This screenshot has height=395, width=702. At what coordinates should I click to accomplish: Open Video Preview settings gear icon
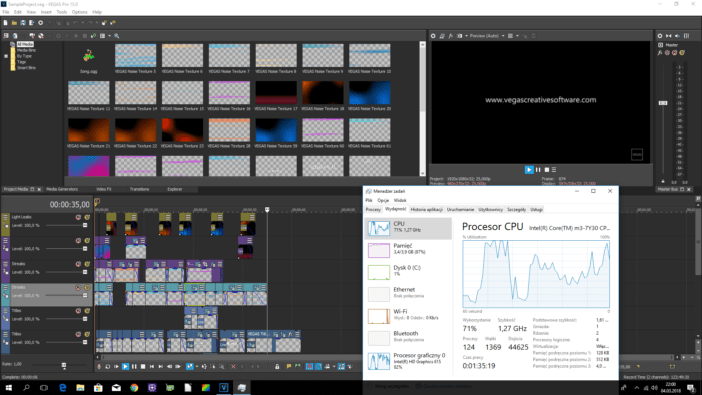[433, 36]
